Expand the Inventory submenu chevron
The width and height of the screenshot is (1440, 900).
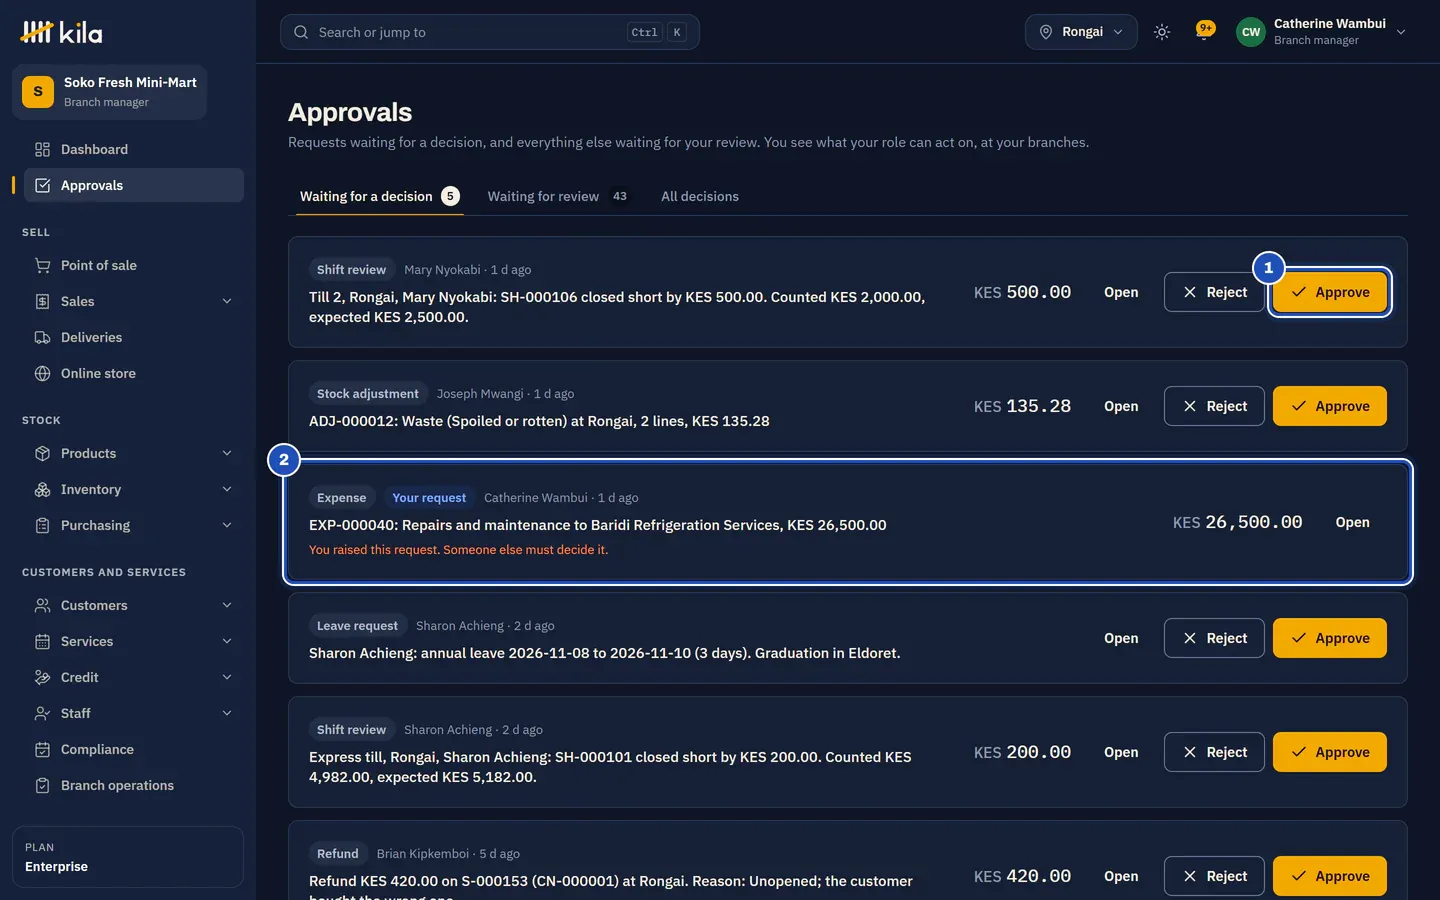coord(227,489)
